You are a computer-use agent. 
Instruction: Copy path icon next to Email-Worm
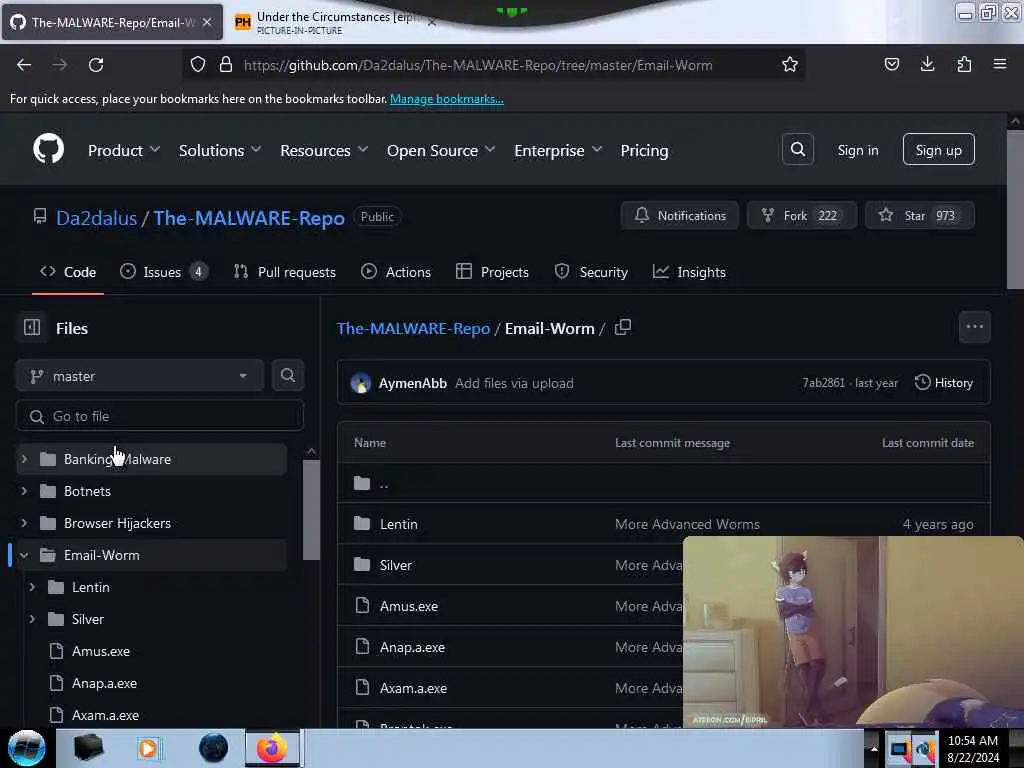(623, 327)
